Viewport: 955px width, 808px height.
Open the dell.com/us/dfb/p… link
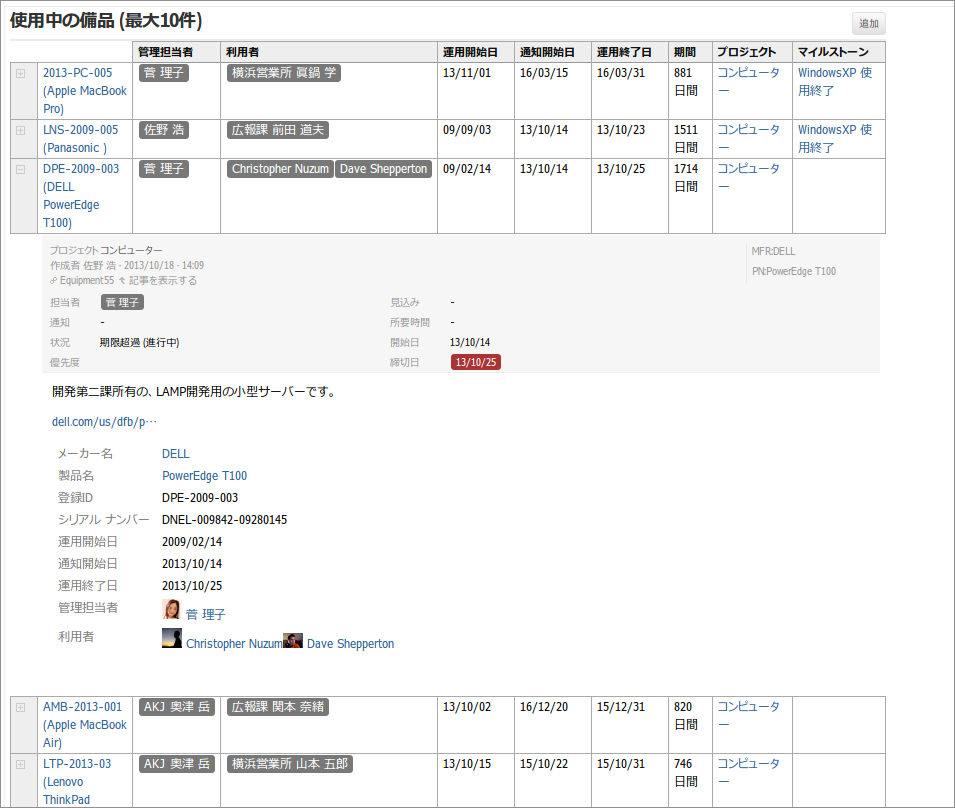coord(104,422)
